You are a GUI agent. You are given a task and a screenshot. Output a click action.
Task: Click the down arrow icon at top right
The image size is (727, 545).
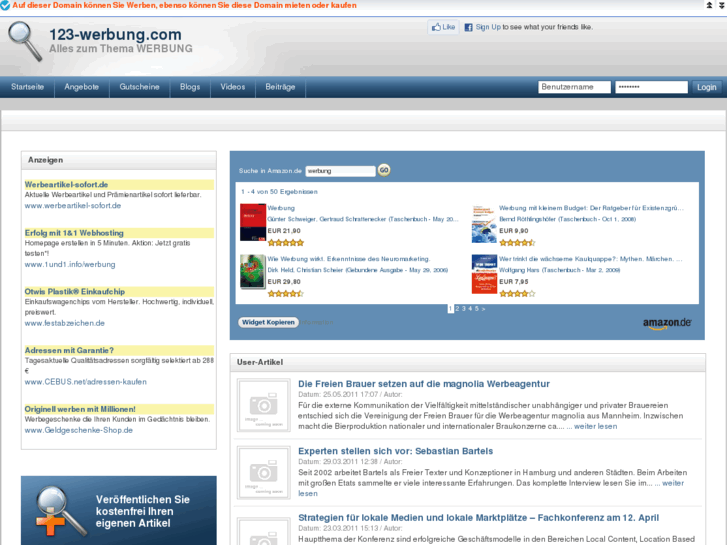(721, 5)
